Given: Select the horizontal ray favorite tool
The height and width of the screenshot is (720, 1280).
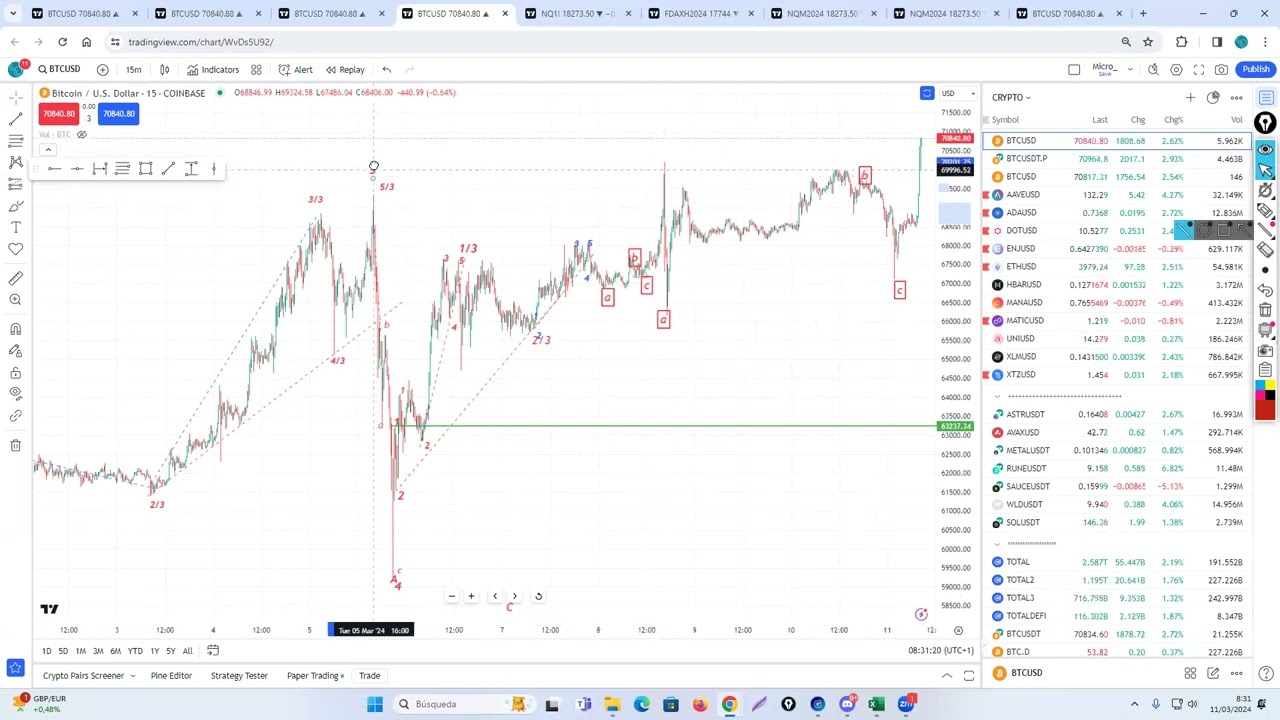Looking at the screenshot, I should (x=54, y=169).
